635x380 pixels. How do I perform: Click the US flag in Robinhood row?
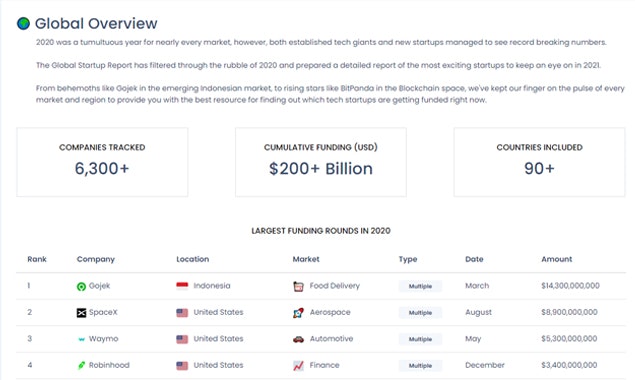(x=182, y=366)
